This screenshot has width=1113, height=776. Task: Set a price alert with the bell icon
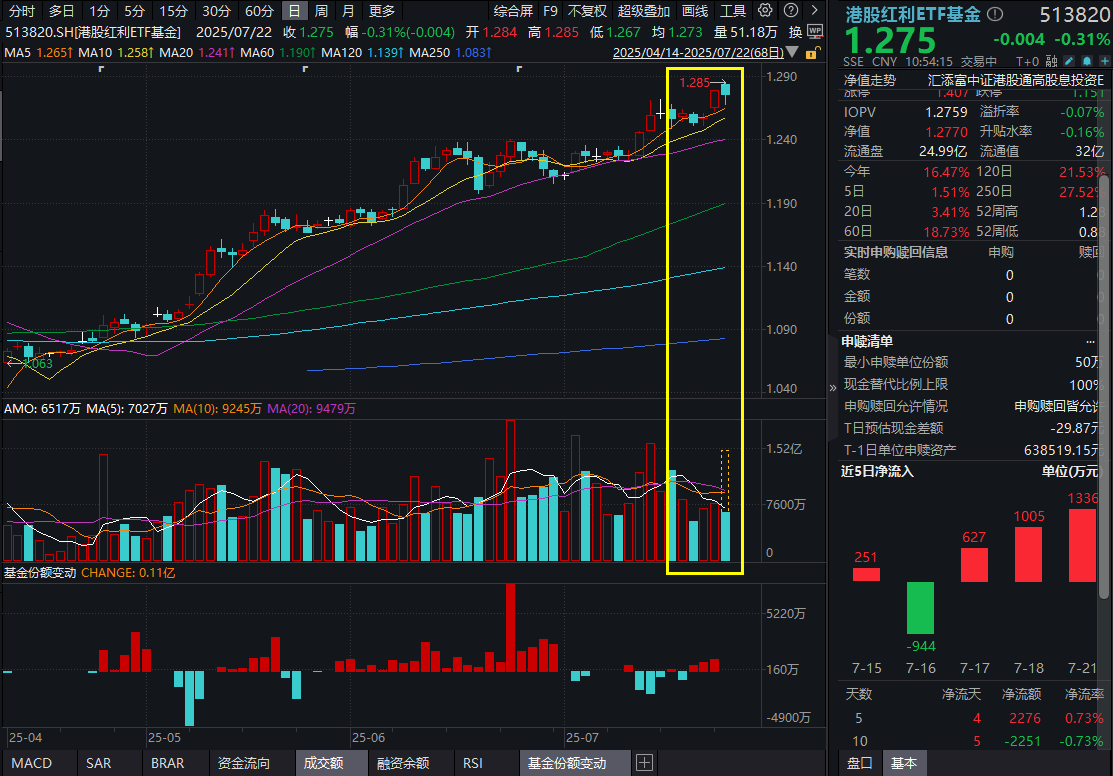tap(1087, 61)
